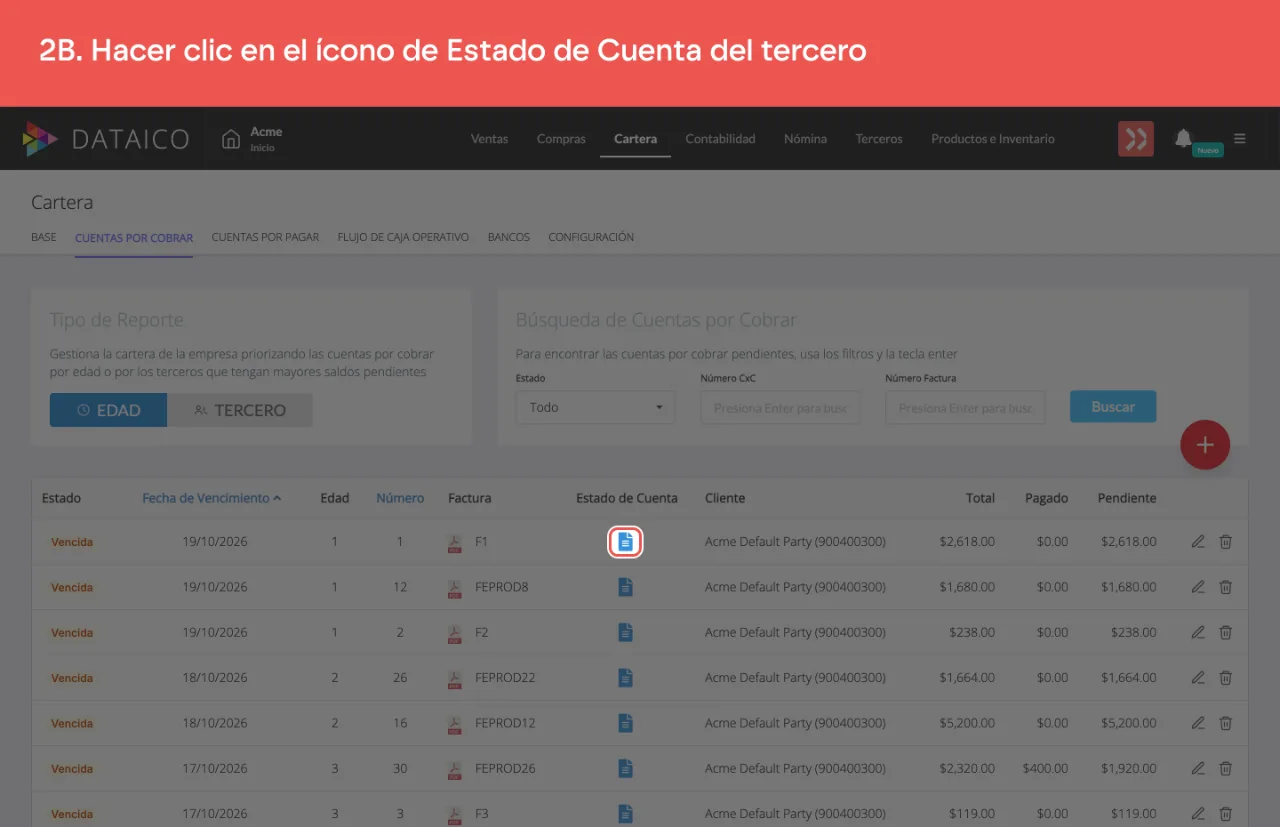The image size is (1280, 827).
Task: Edit the FEPROD8 row with pencil icon
Action: 1198,587
